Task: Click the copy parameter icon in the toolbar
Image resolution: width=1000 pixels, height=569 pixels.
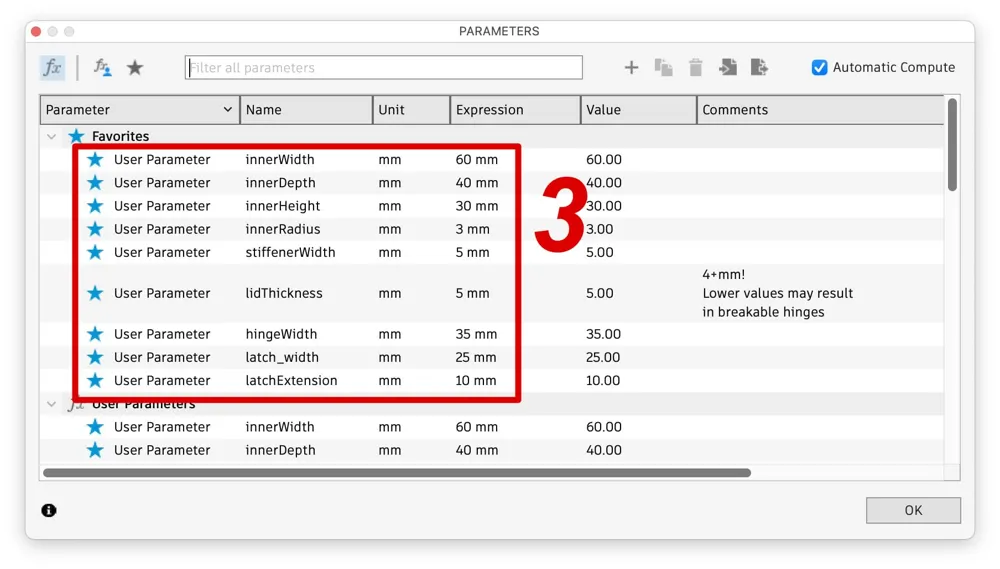Action: 663,68
